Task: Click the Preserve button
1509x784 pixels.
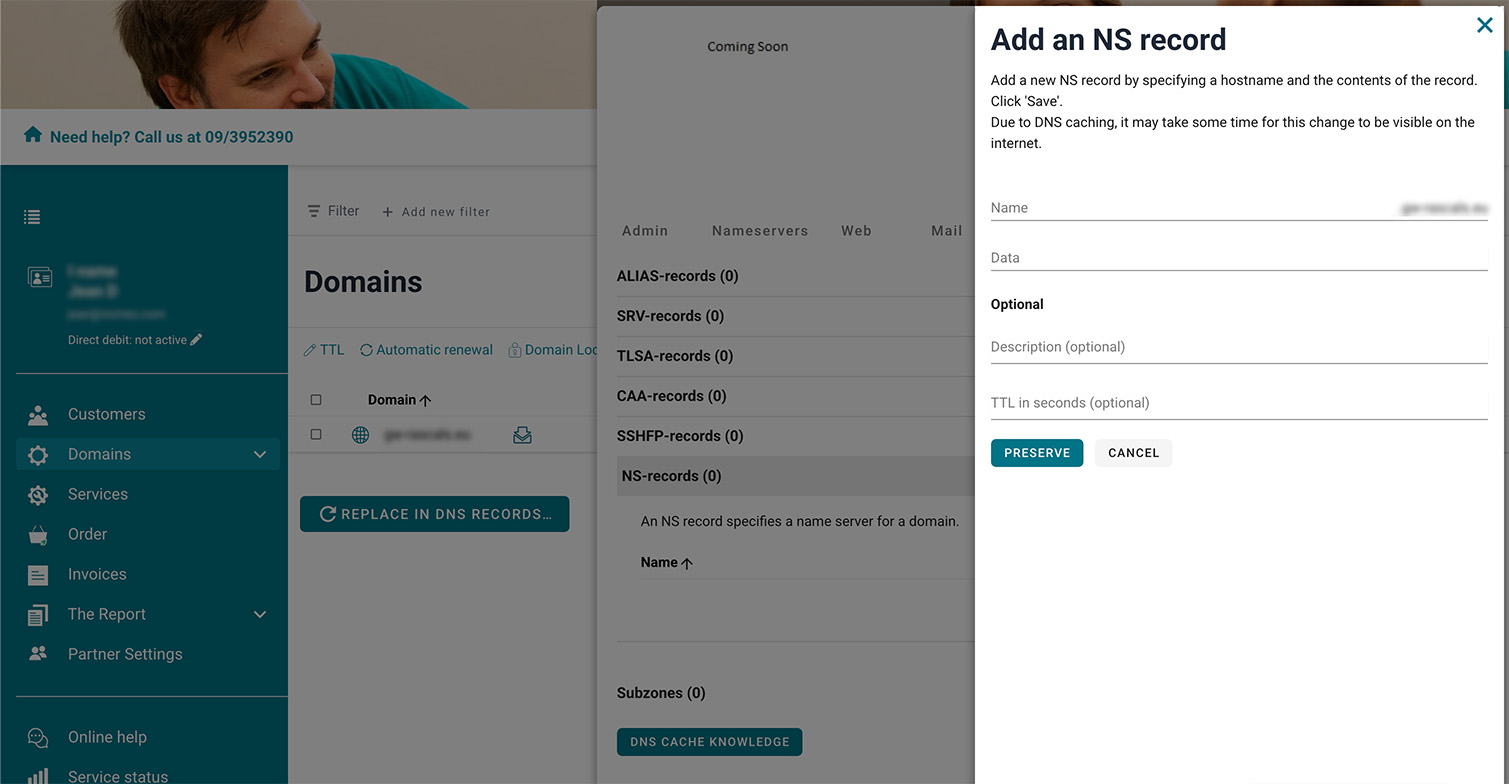Action: (1037, 453)
